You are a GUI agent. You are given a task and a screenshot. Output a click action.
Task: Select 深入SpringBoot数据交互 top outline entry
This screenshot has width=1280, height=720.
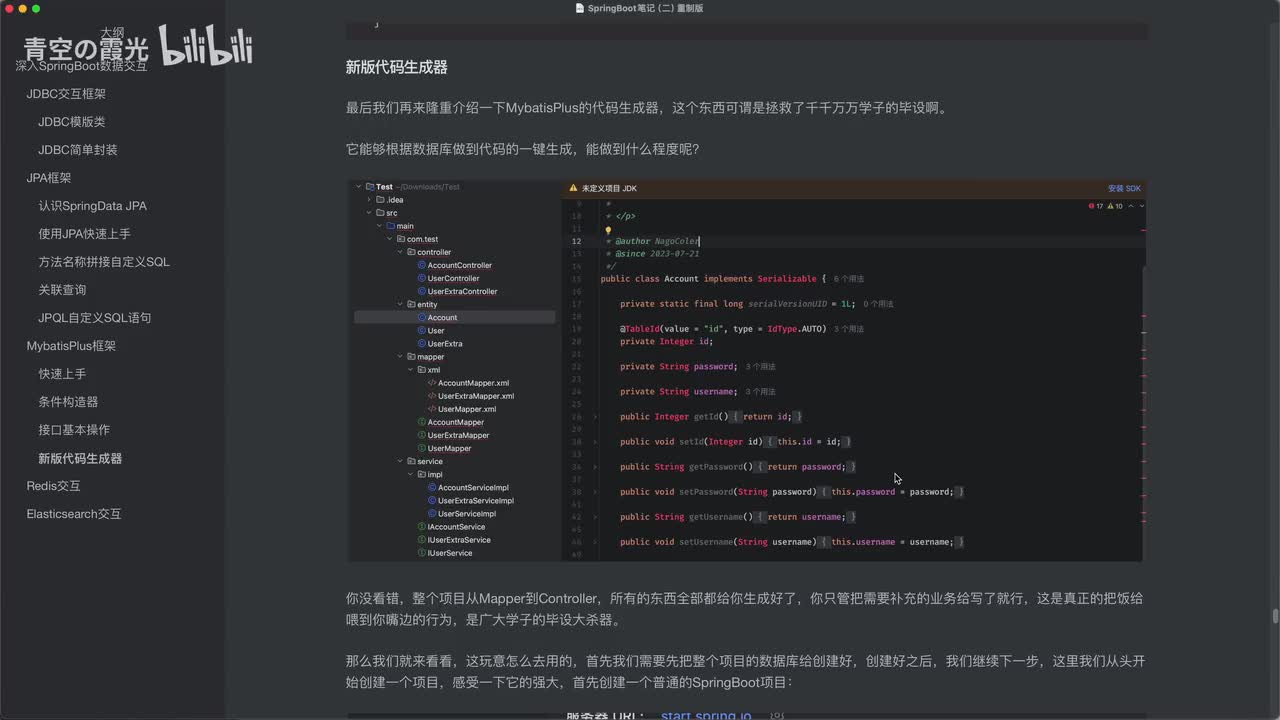pos(81,66)
